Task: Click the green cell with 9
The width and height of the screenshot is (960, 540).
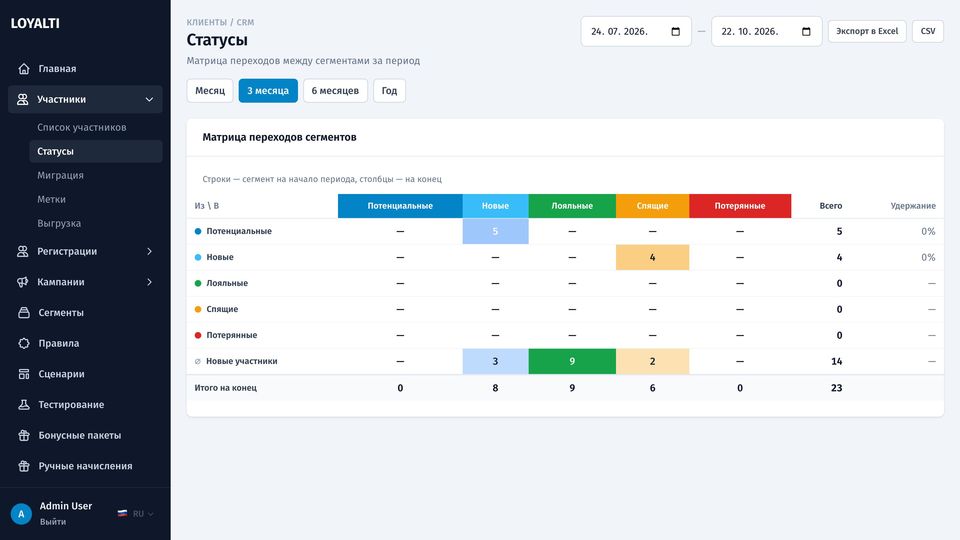Action: tap(572, 361)
